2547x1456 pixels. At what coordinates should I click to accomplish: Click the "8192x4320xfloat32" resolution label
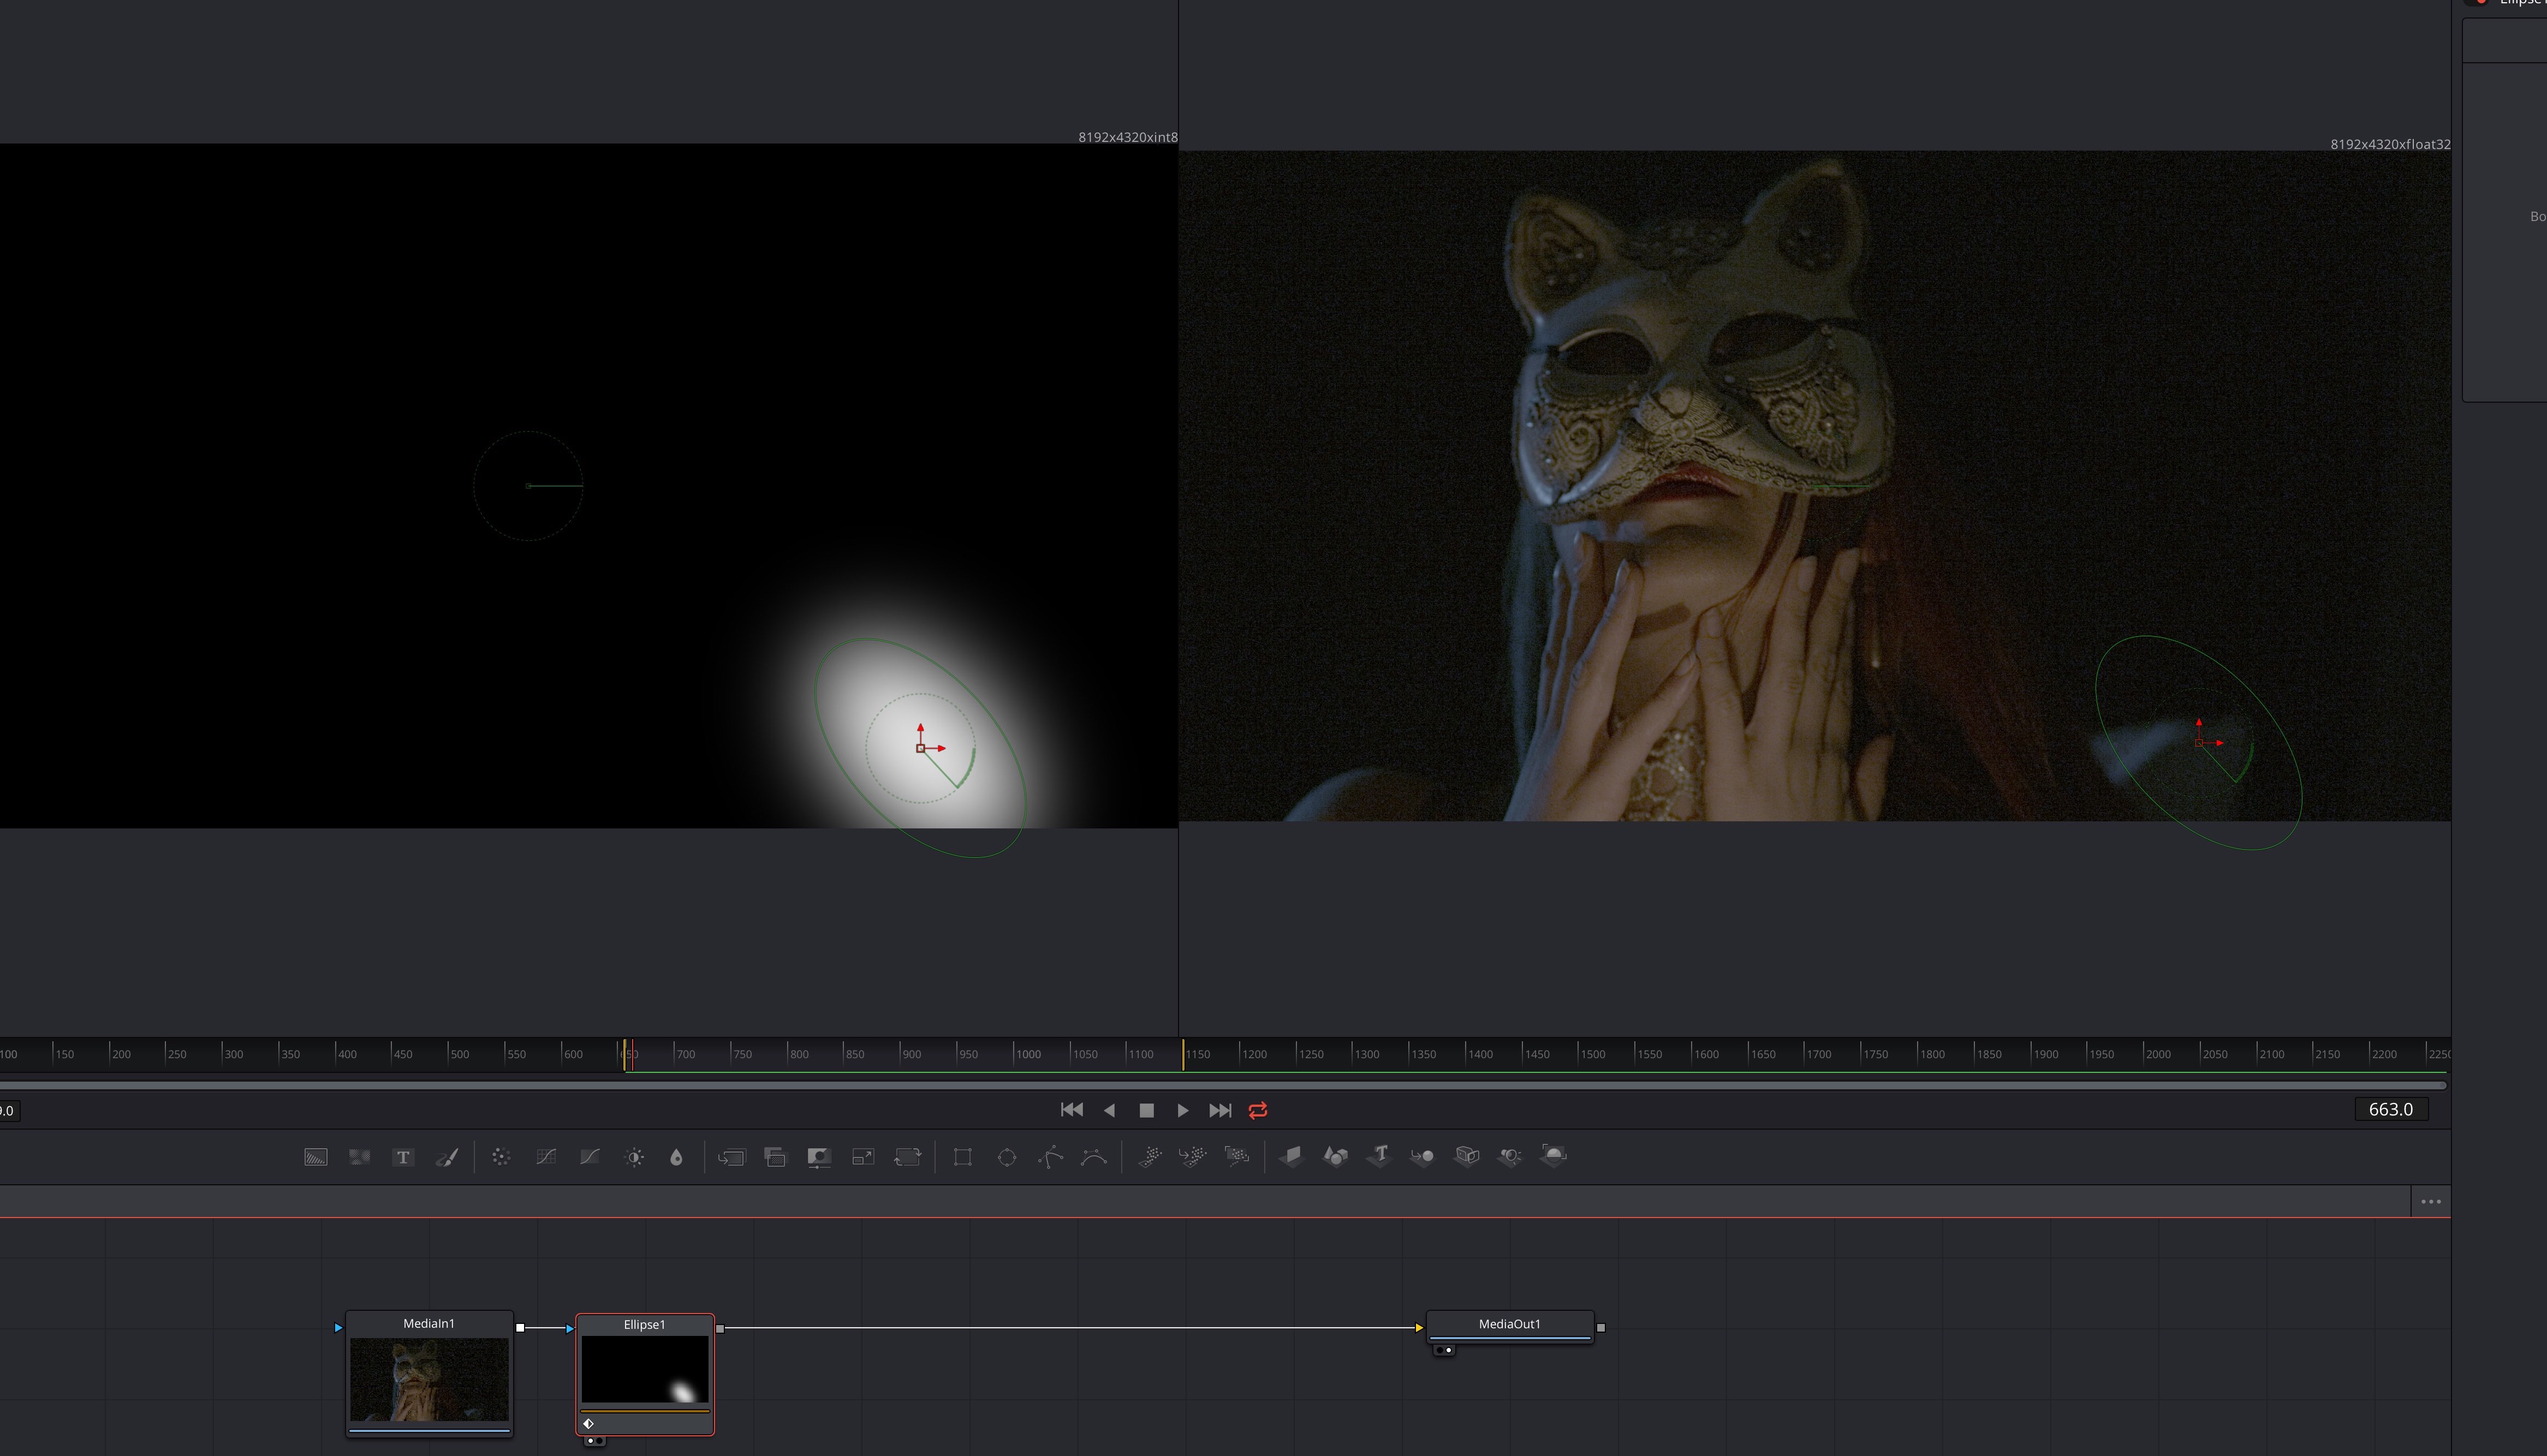(x=2390, y=144)
